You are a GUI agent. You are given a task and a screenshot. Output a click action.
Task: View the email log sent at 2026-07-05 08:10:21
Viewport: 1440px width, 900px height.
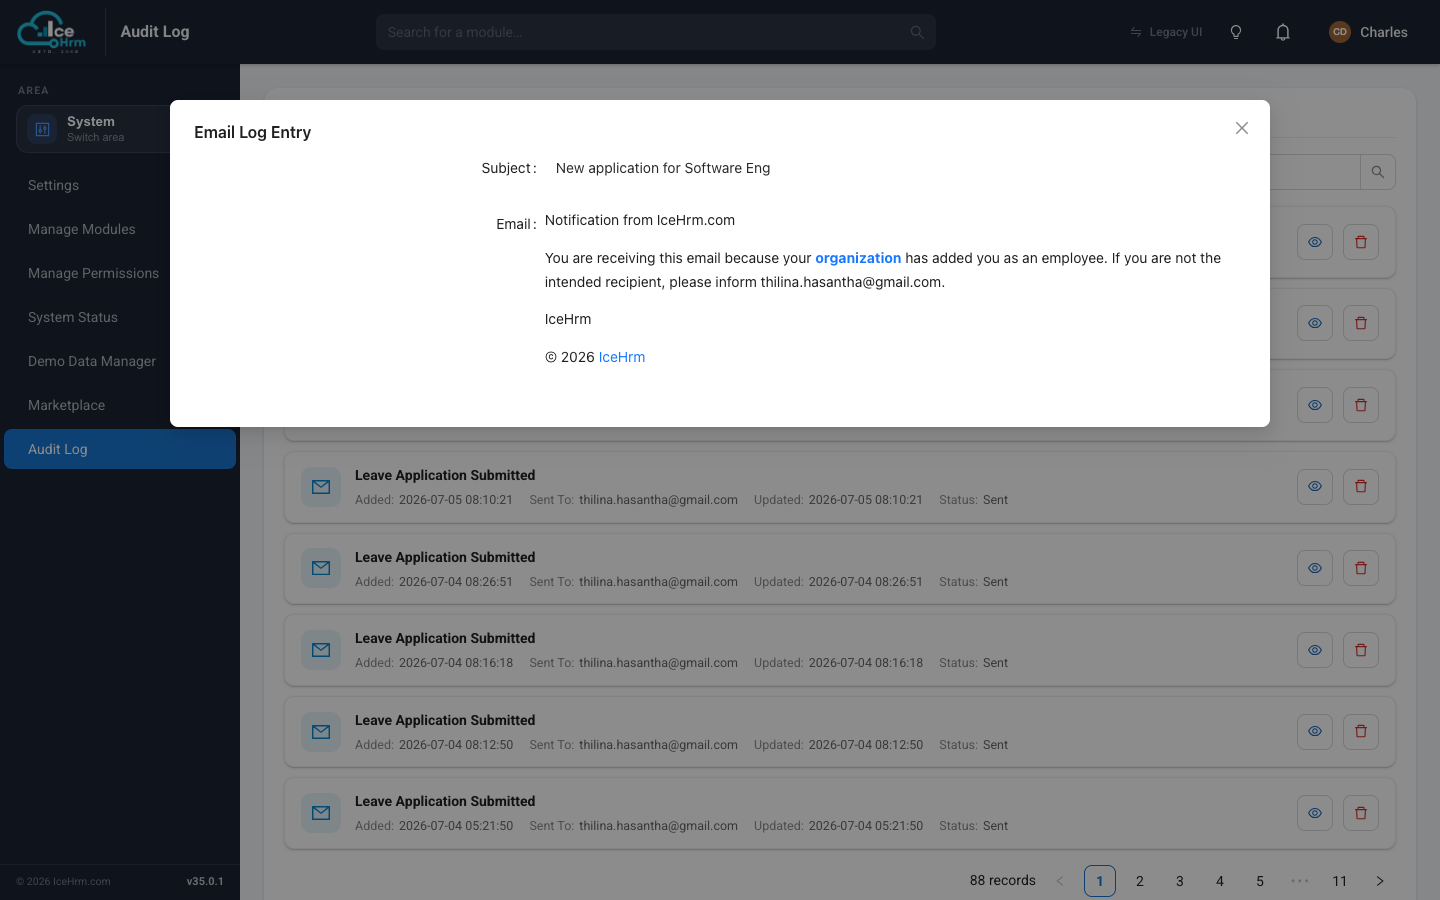1315,486
